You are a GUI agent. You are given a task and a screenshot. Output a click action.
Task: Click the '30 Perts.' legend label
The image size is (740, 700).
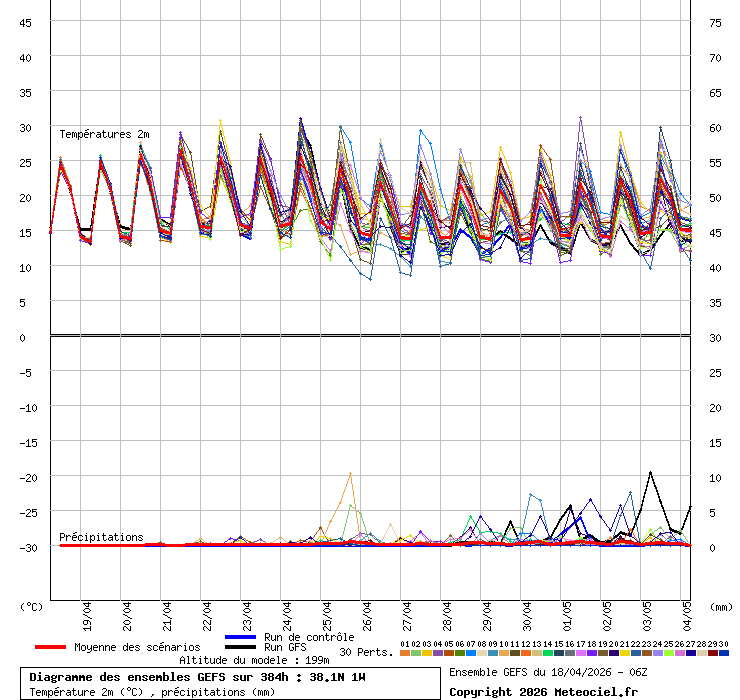[x=365, y=652]
